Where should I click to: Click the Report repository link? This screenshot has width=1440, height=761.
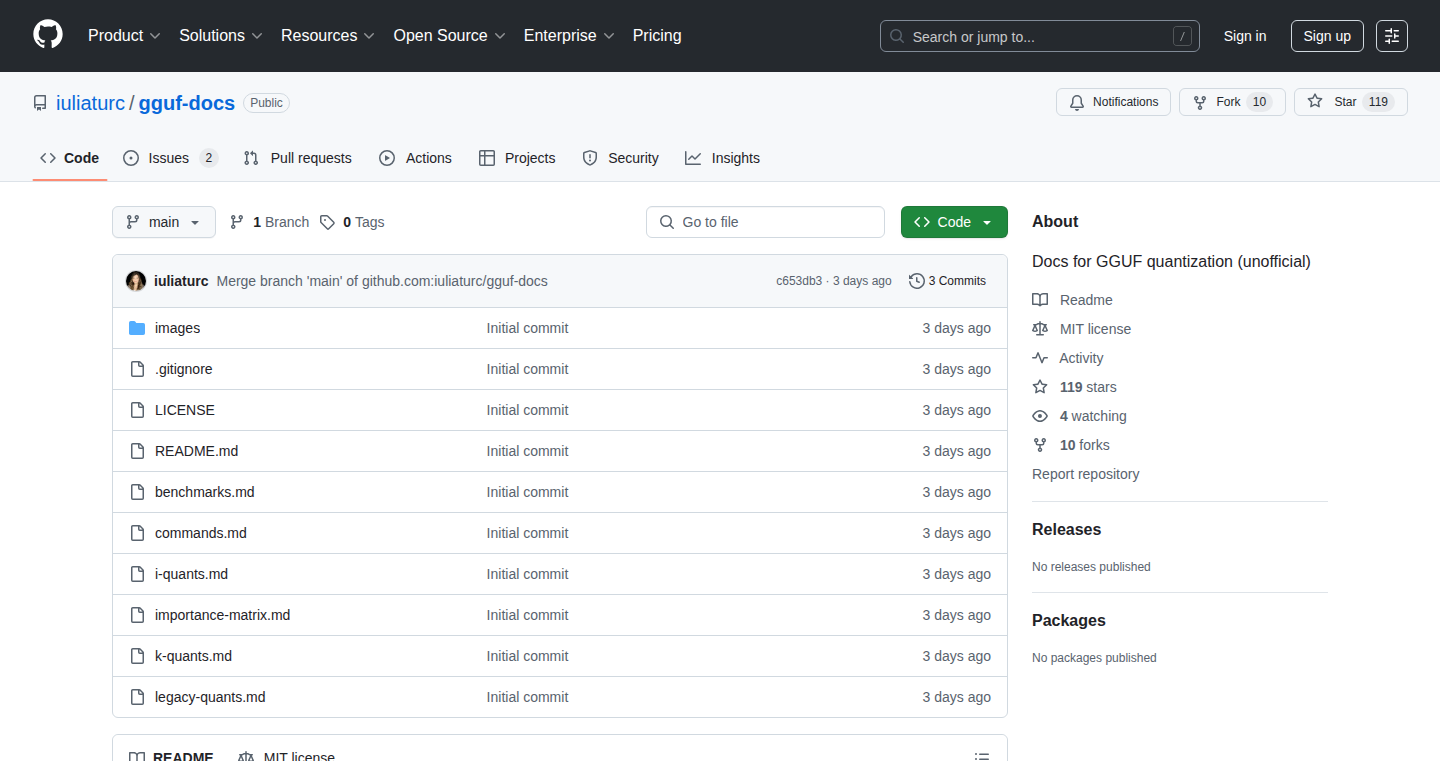[x=1085, y=474]
